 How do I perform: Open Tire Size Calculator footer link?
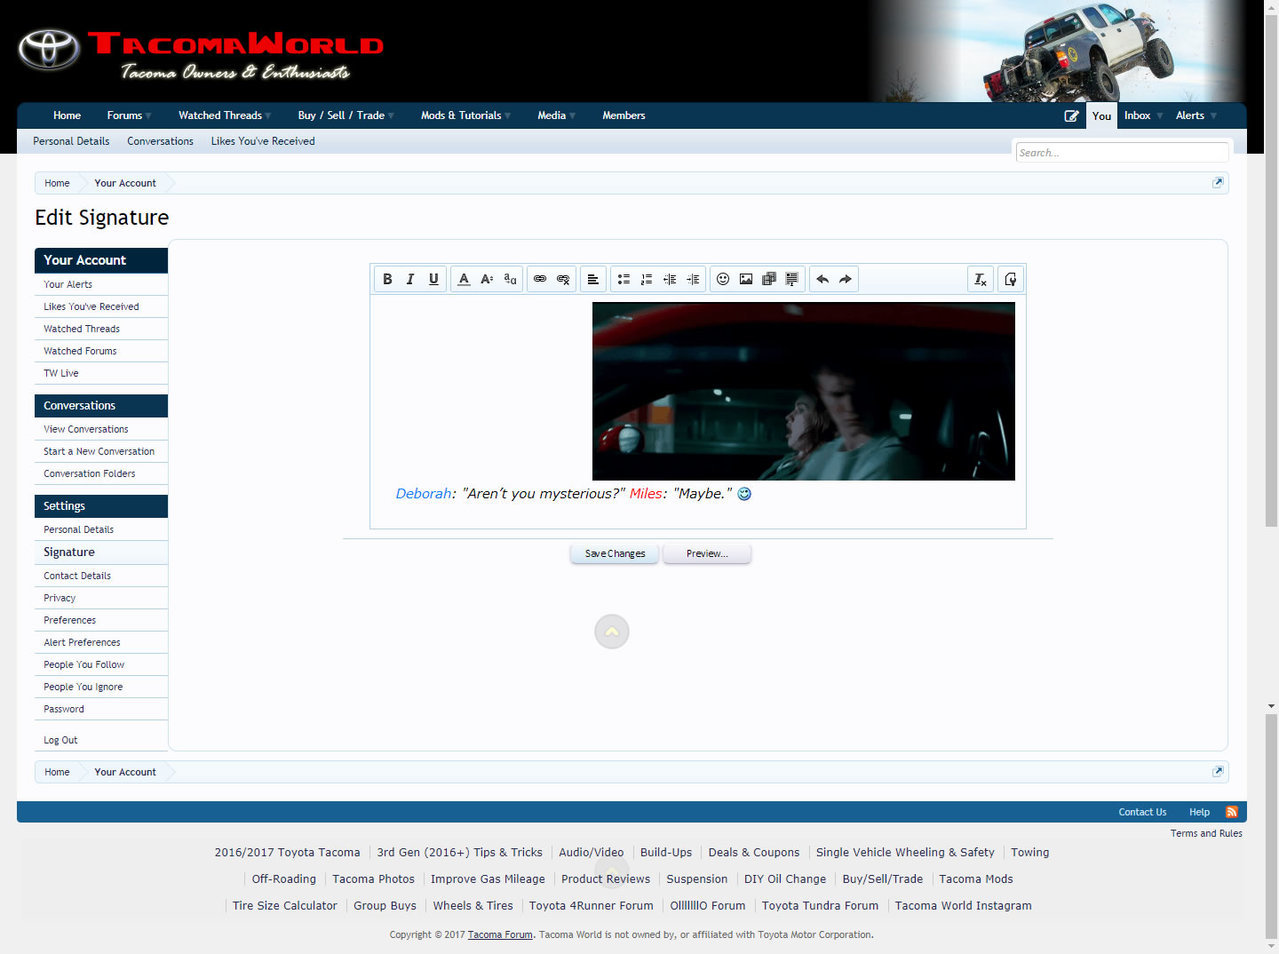point(285,906)
